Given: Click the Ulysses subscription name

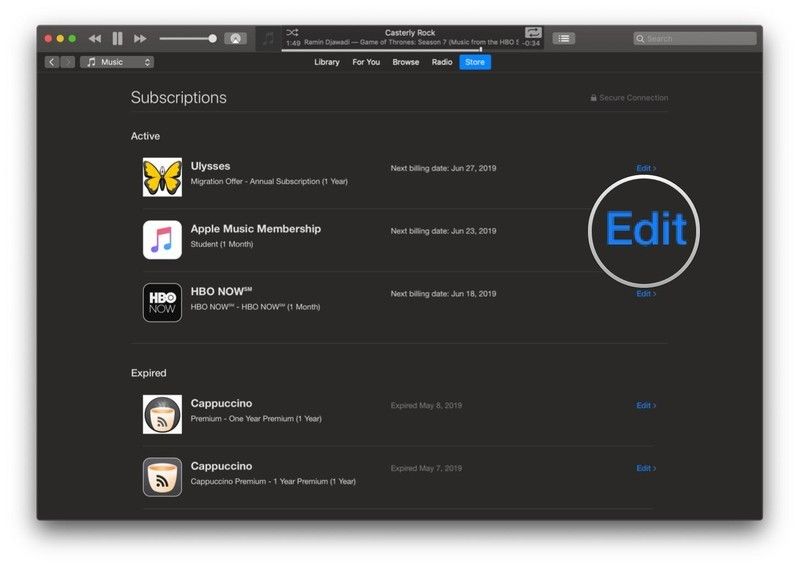Looking at the screenshot, I should 210,166.
